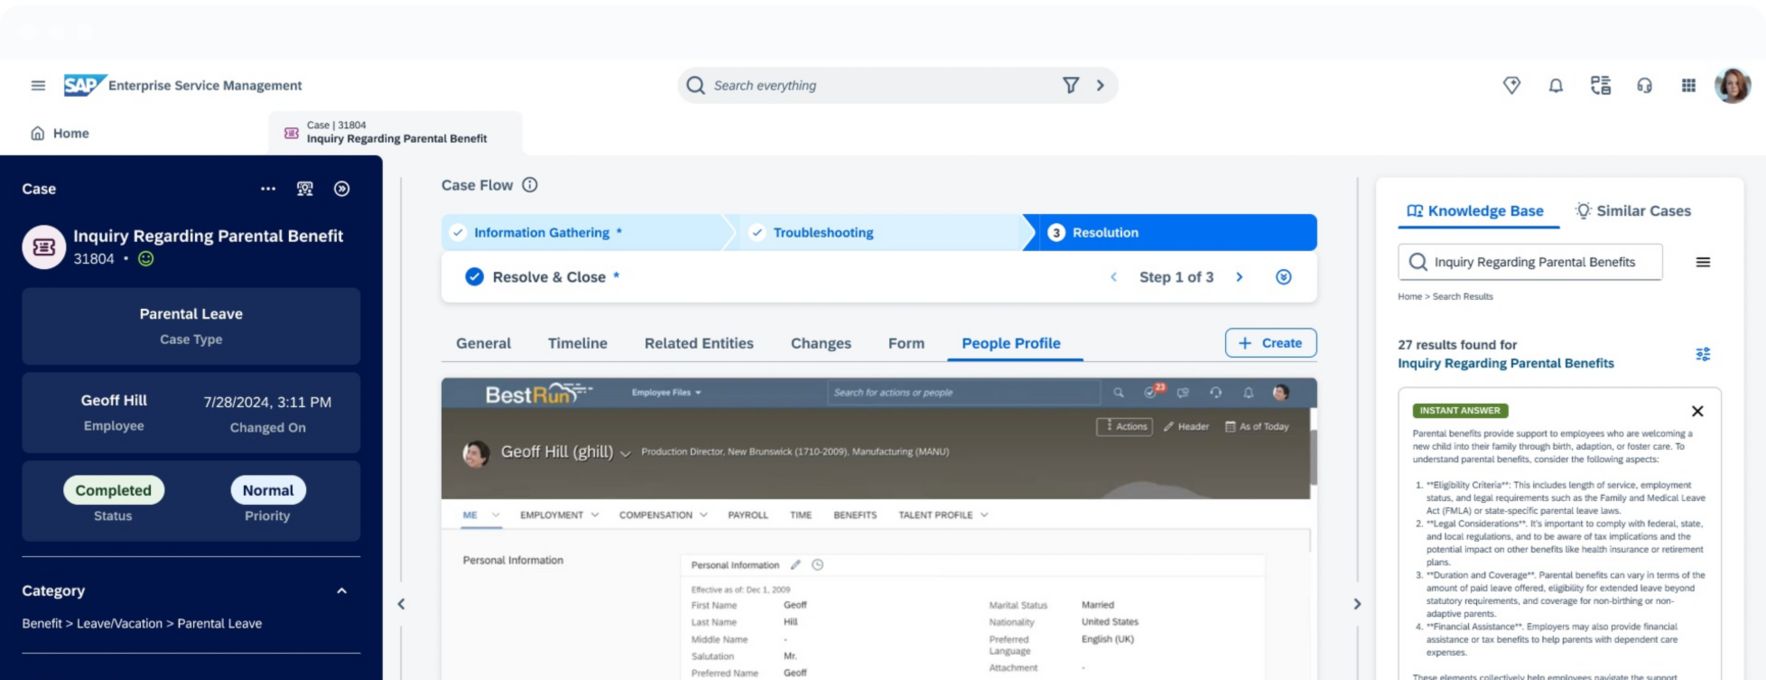
Task: Toggle the Information Gathering phase checkmark
Action: [x=458, y=233]
